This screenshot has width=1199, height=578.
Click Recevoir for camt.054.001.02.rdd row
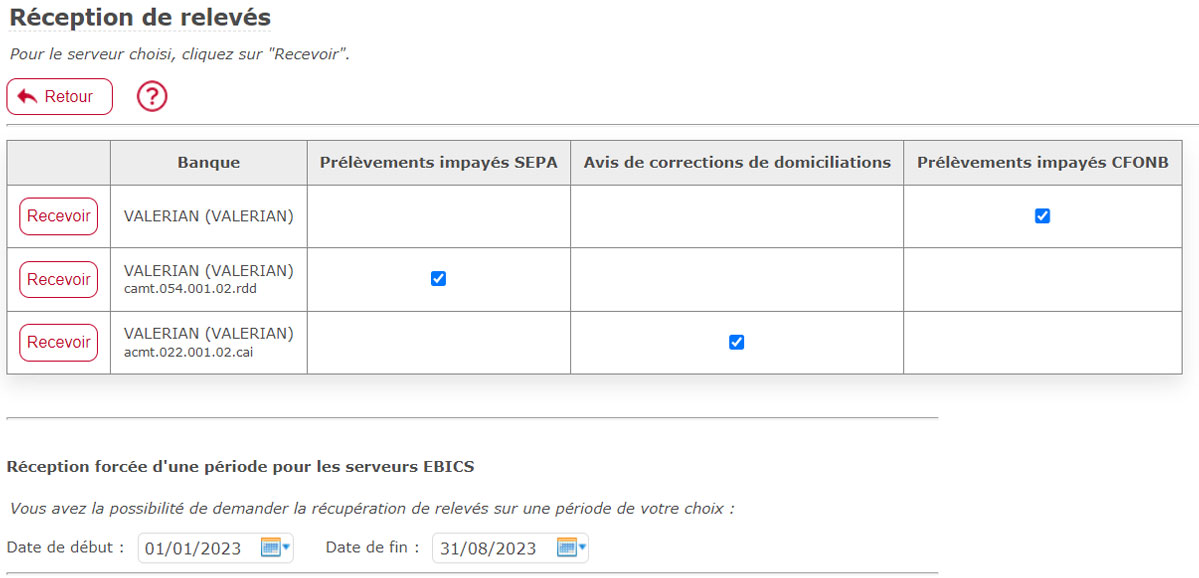[x=59, y=279]
